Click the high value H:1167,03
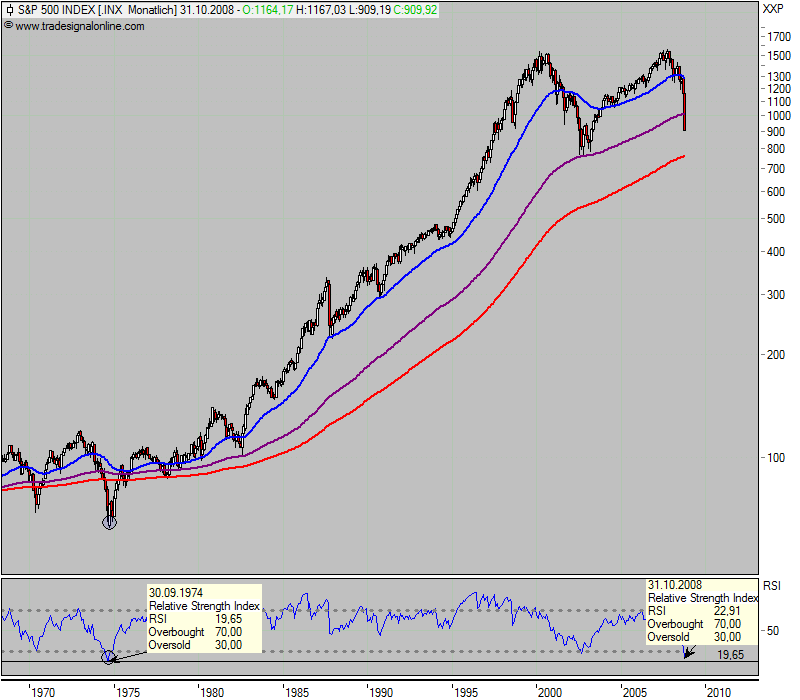Image resolution: width=800 pixels, height=700 pixels. (x=320, y=10)
